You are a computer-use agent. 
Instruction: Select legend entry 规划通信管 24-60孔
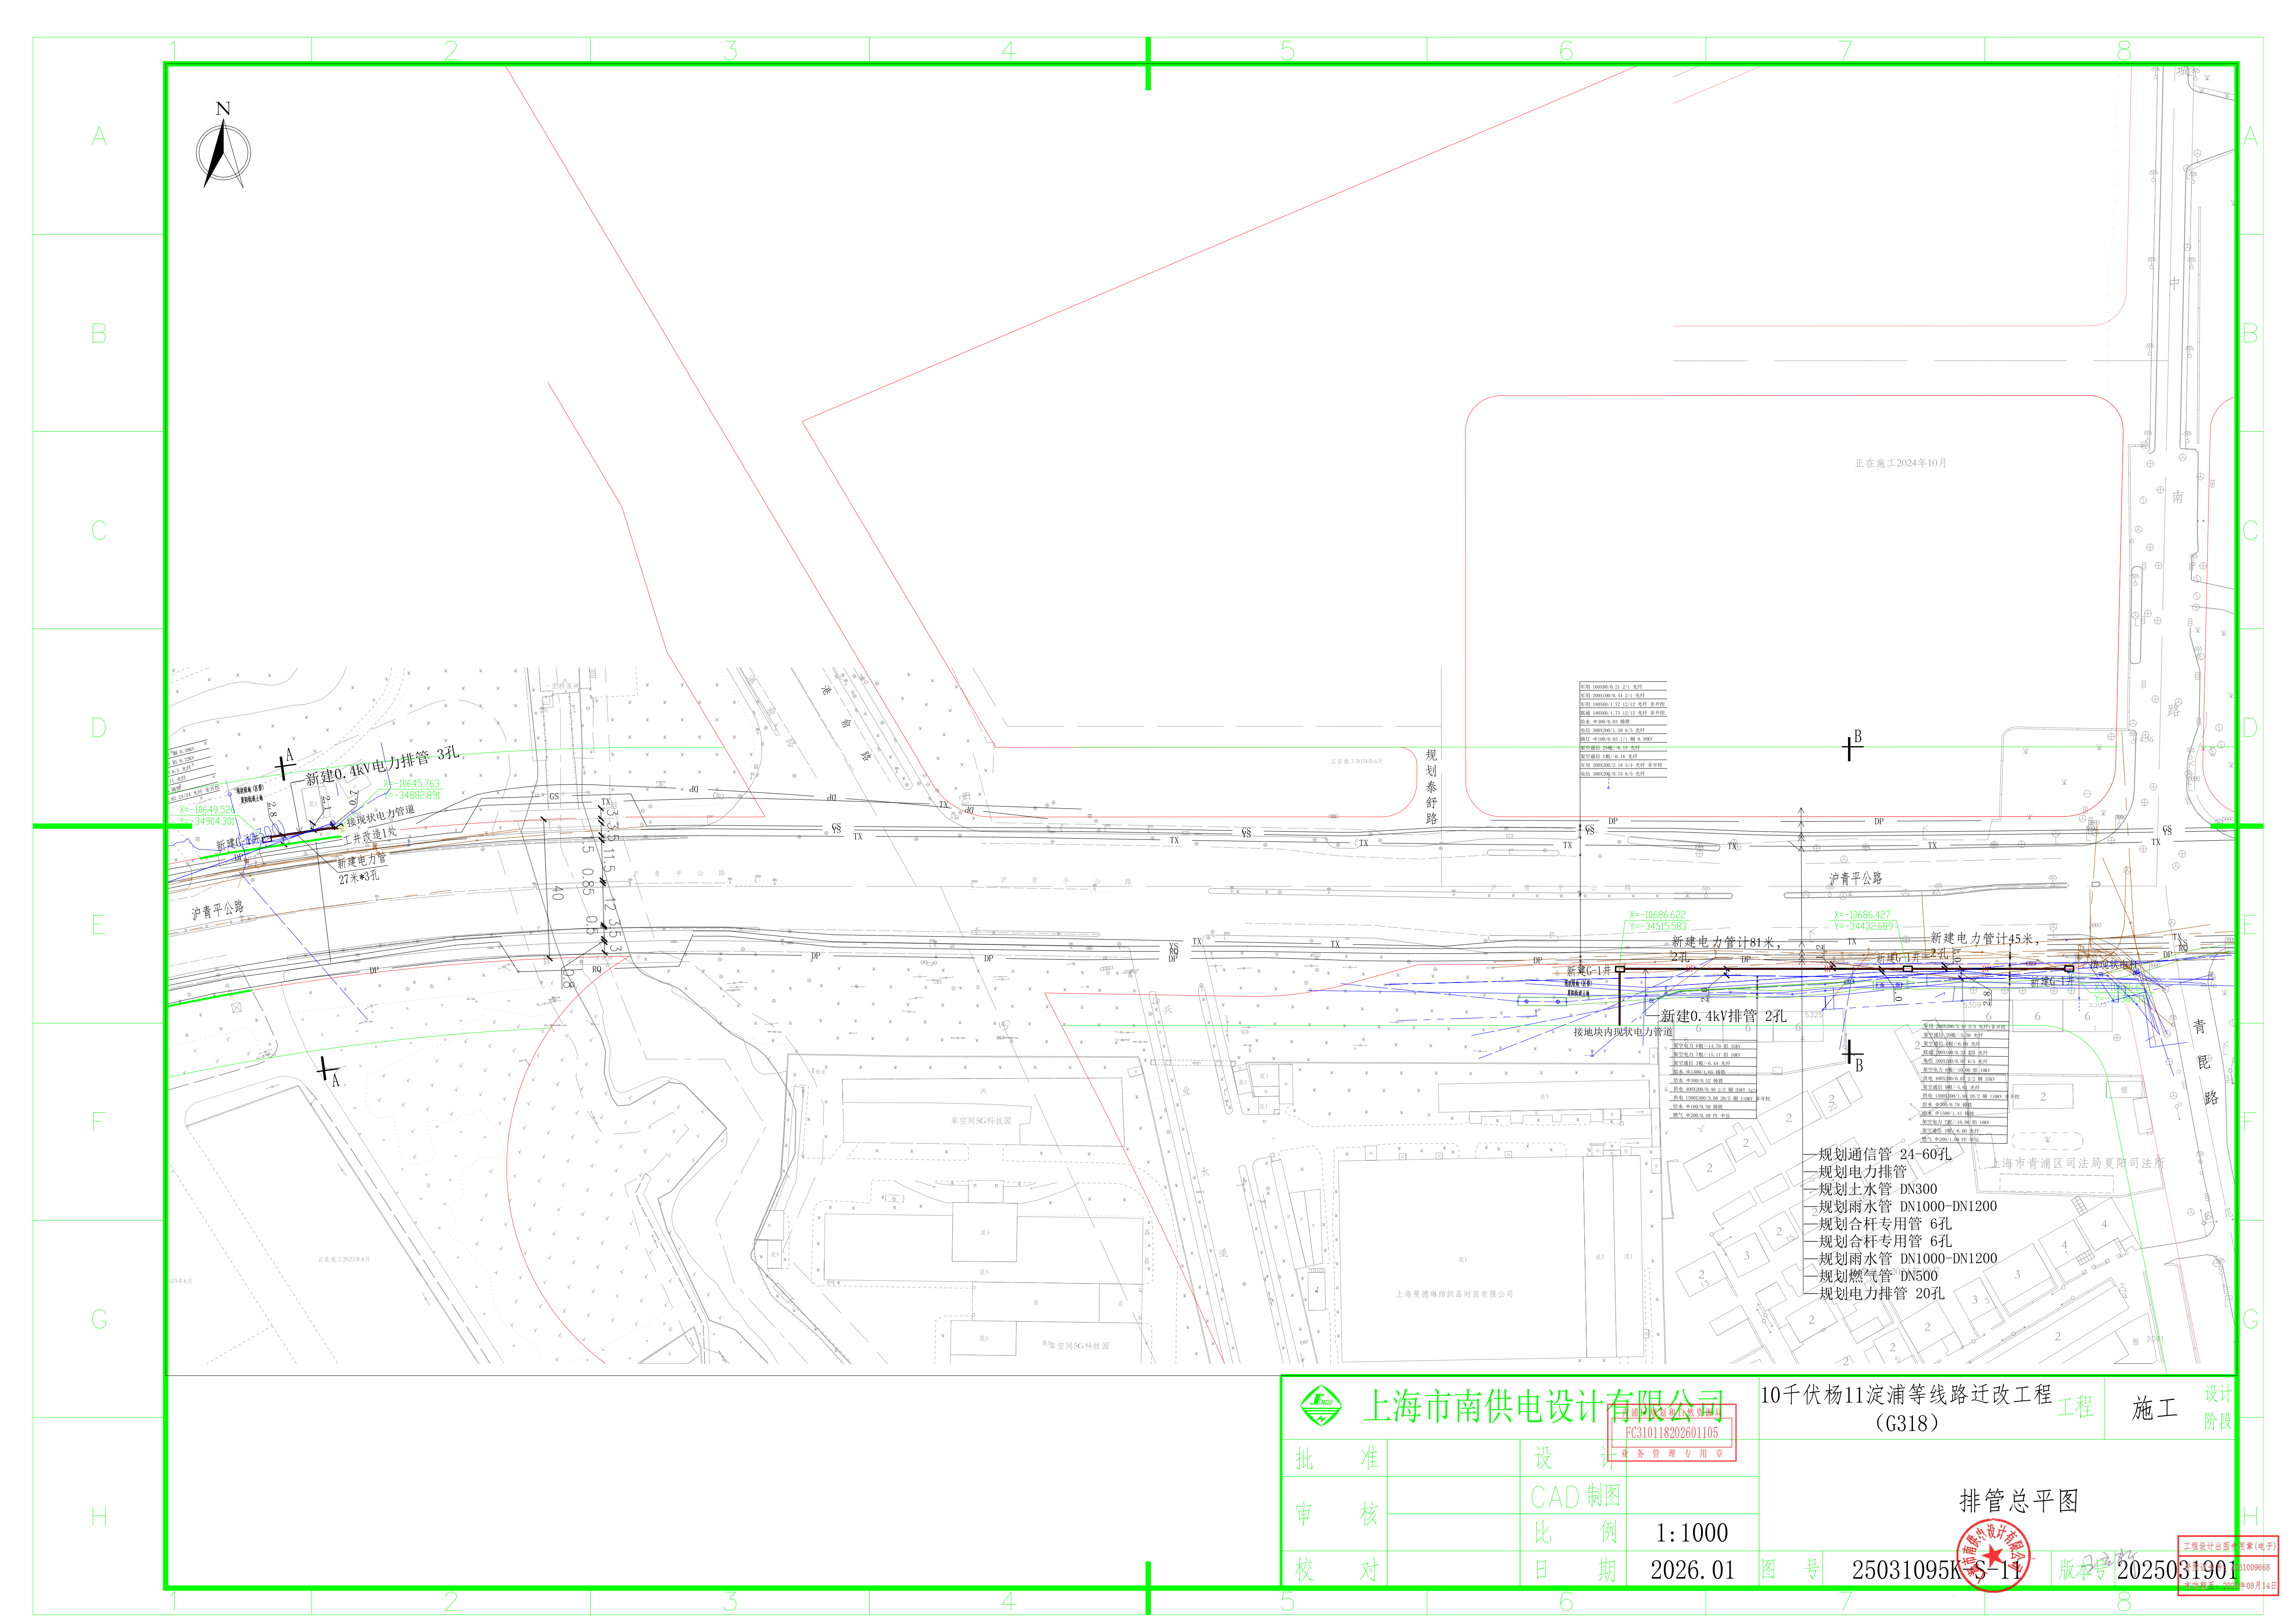tap(1885, 1154)
